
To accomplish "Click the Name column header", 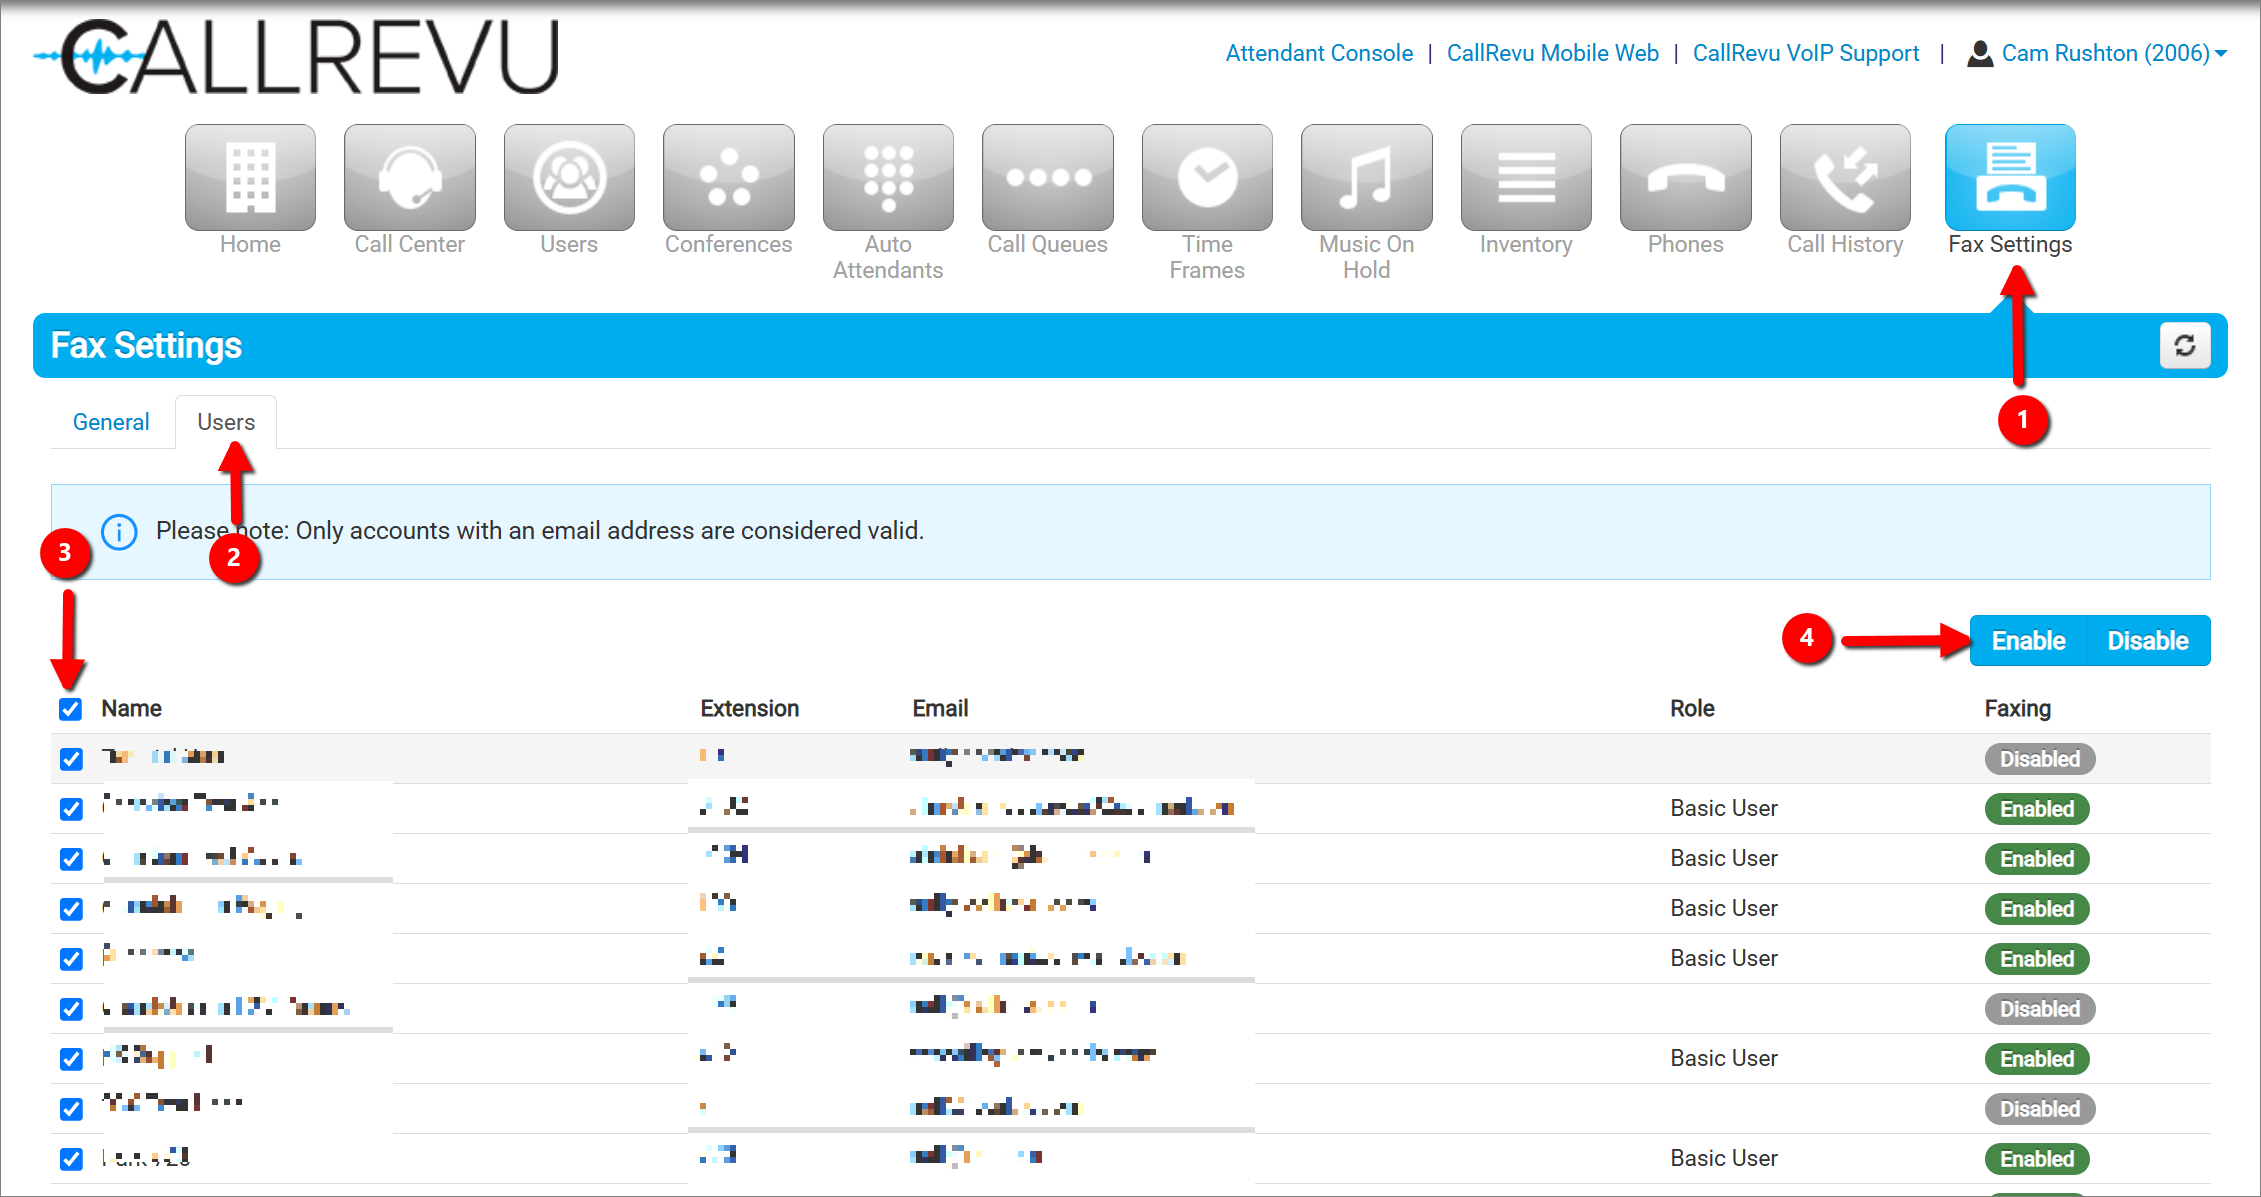I will click(131, 709).
